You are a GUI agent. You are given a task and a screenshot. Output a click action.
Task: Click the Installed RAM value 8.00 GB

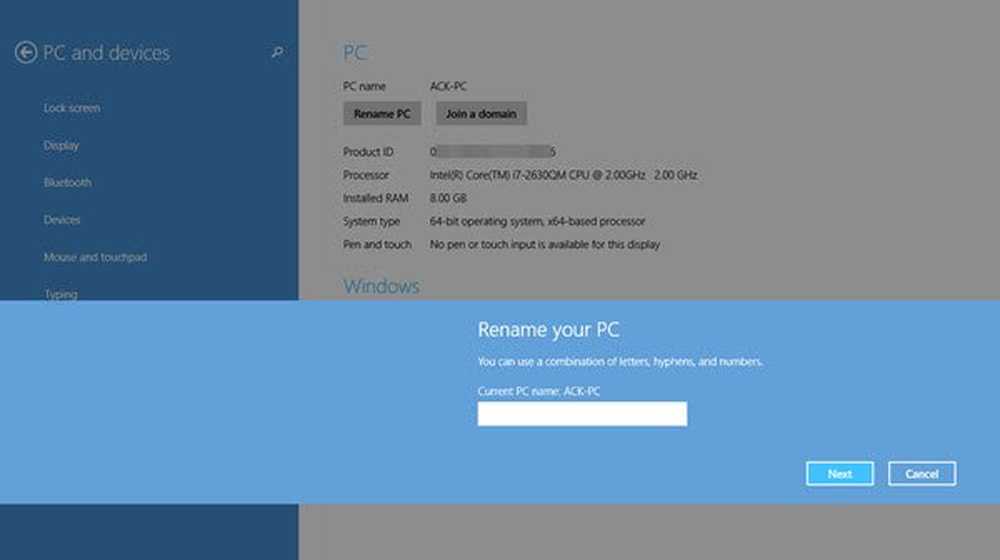point(448,198)
